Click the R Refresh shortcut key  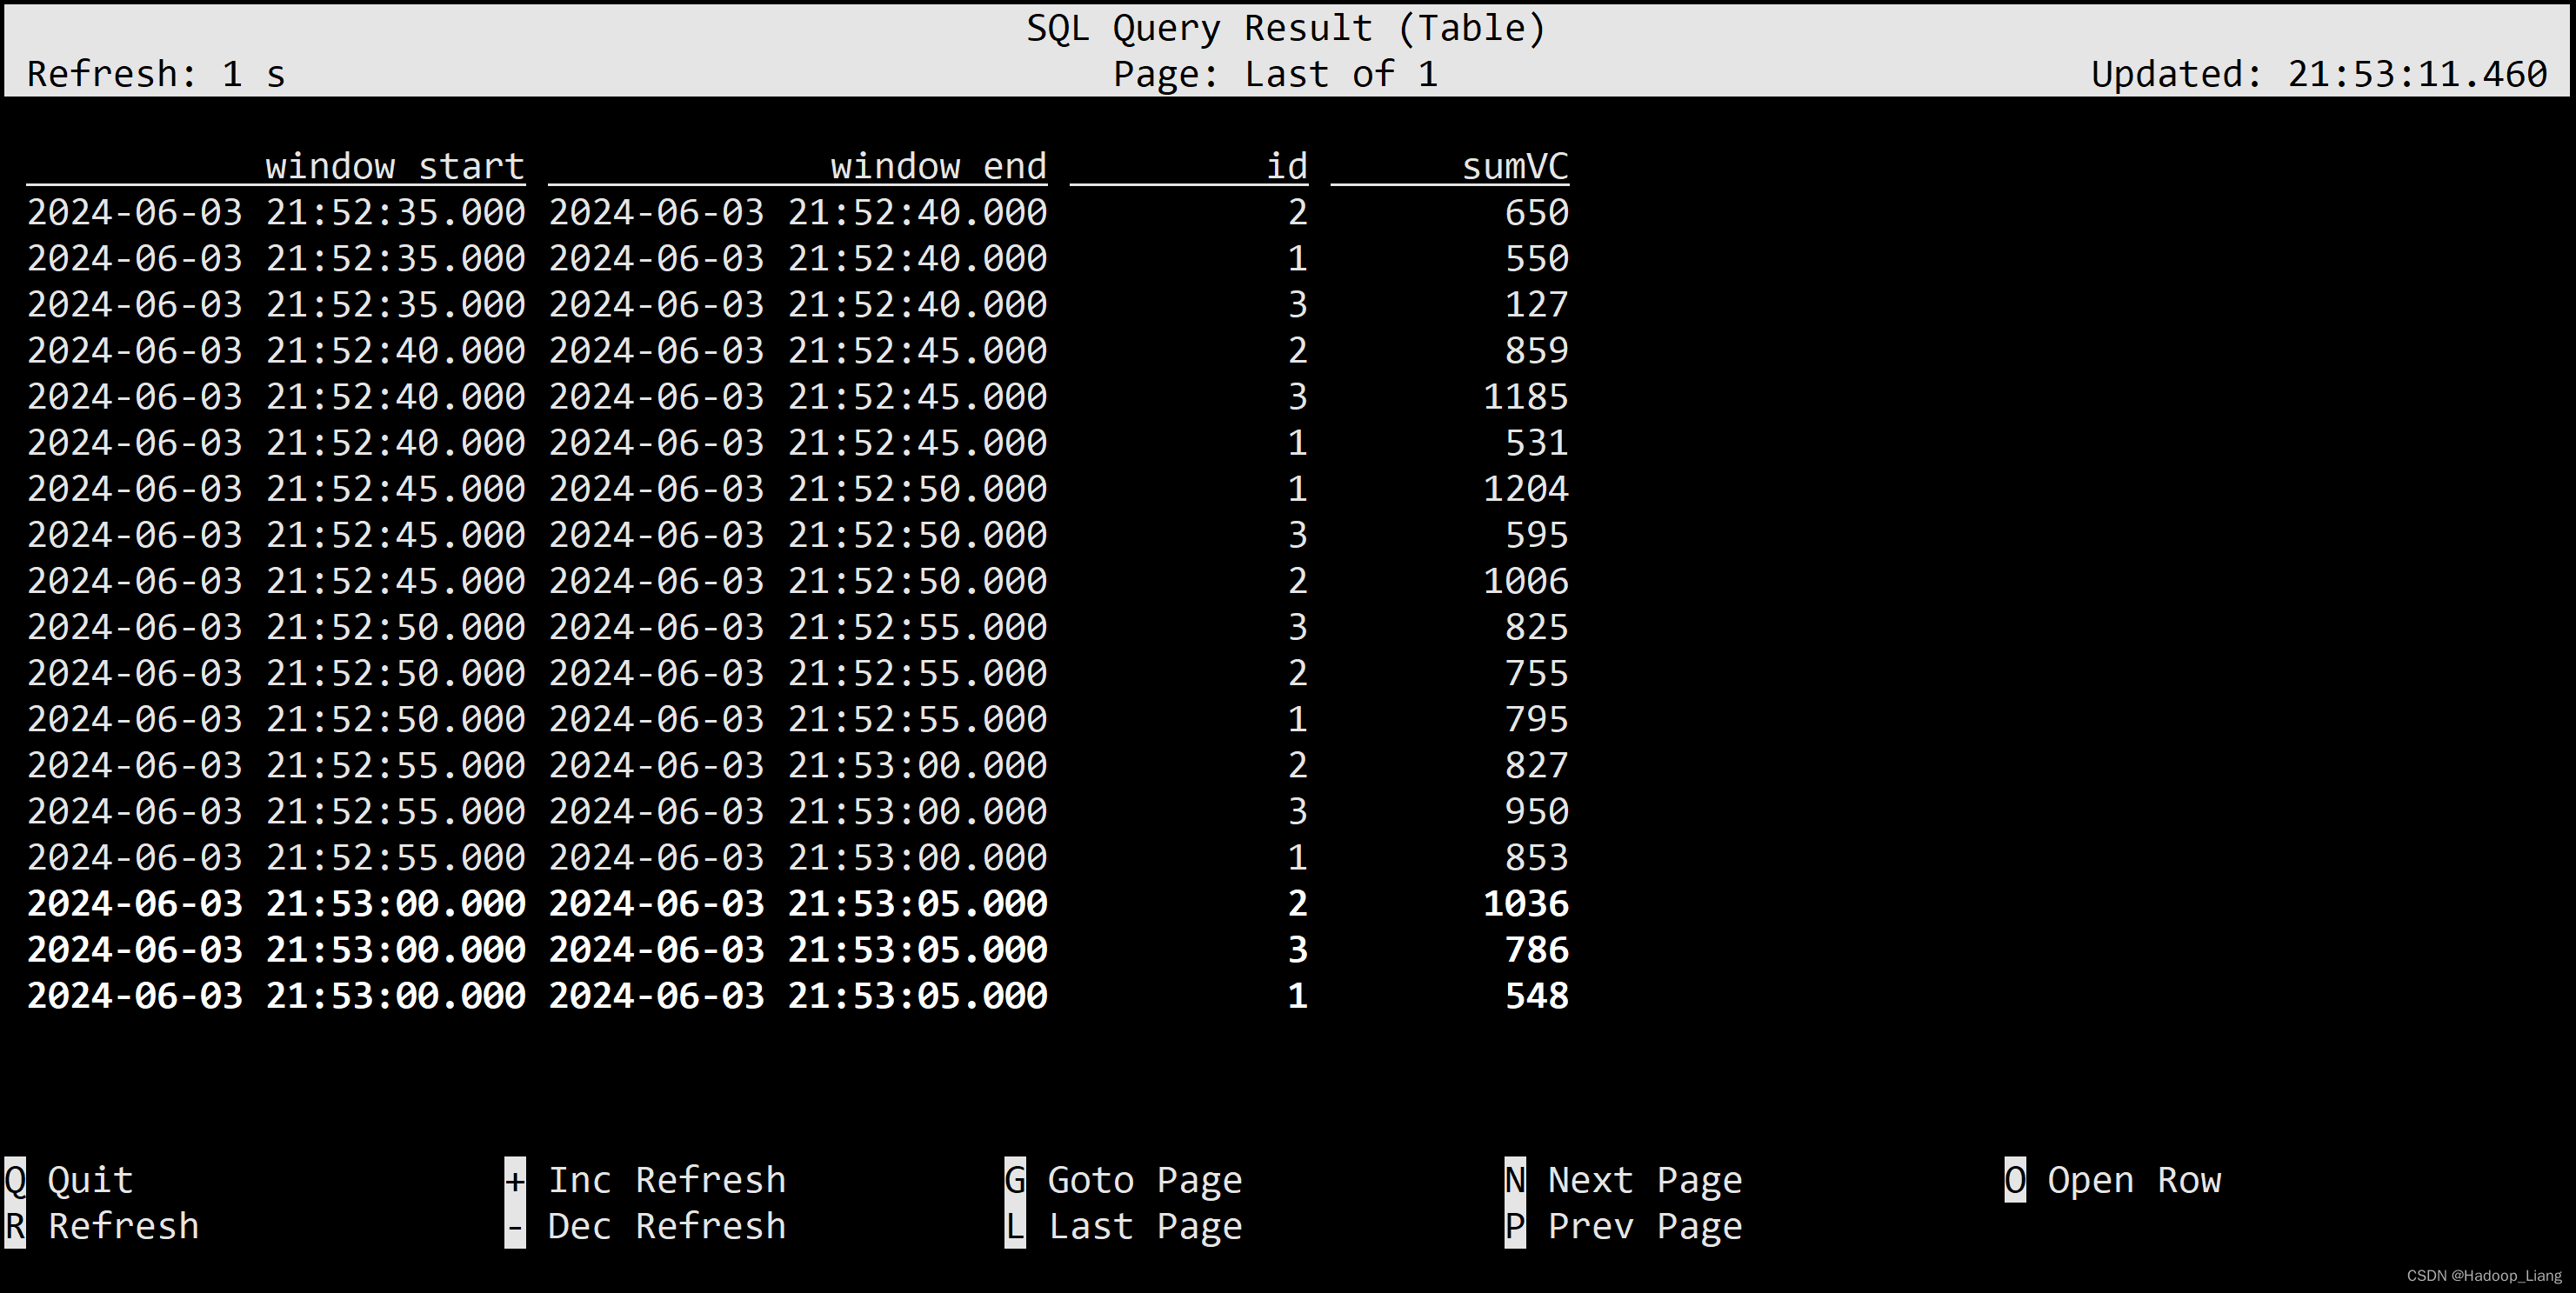point(15,1226)
